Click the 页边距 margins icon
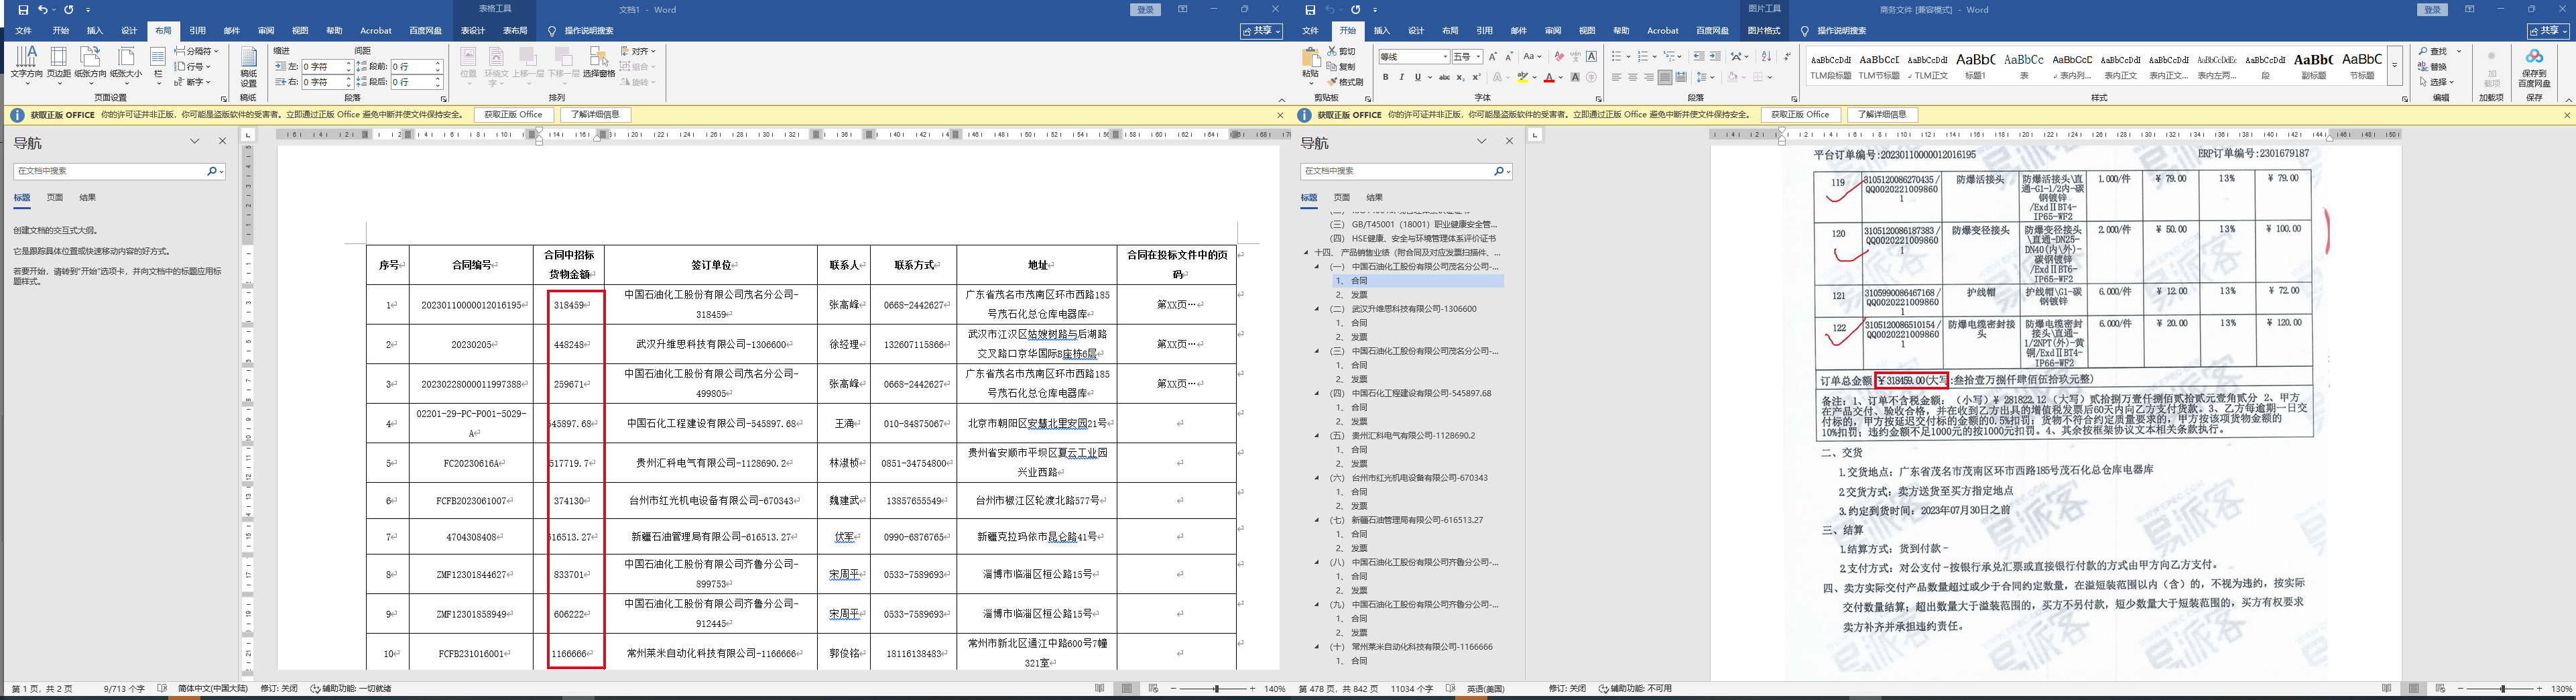This screenshot has height=700, width=2576. 59,61
